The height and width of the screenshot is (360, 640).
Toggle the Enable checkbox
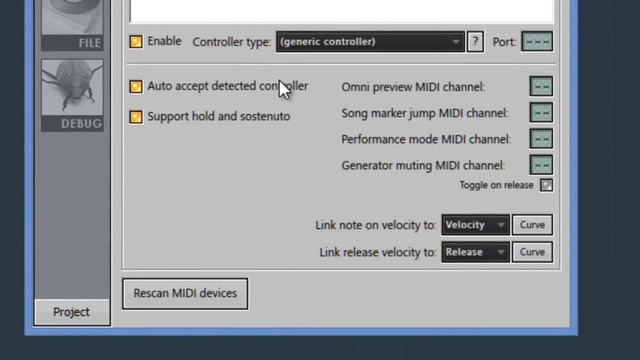pos(136,42)
